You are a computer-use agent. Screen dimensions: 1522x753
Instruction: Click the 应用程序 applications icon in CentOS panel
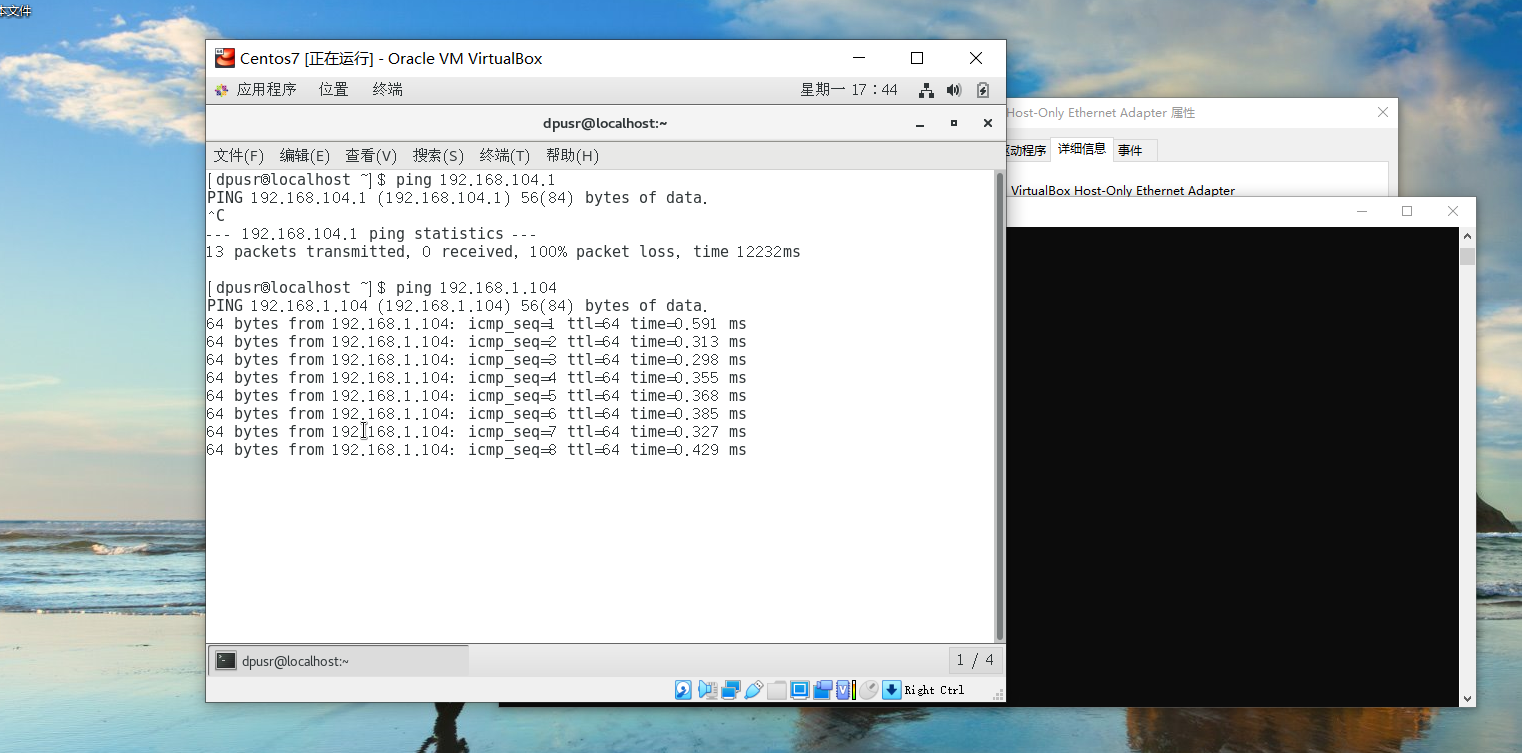tap(222, 90)
